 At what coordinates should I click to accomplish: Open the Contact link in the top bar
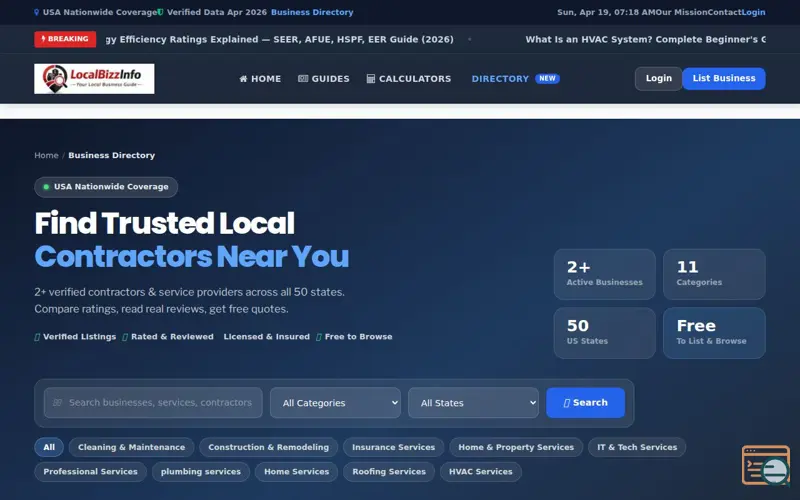pyautogui.click(x=724, y=12)
